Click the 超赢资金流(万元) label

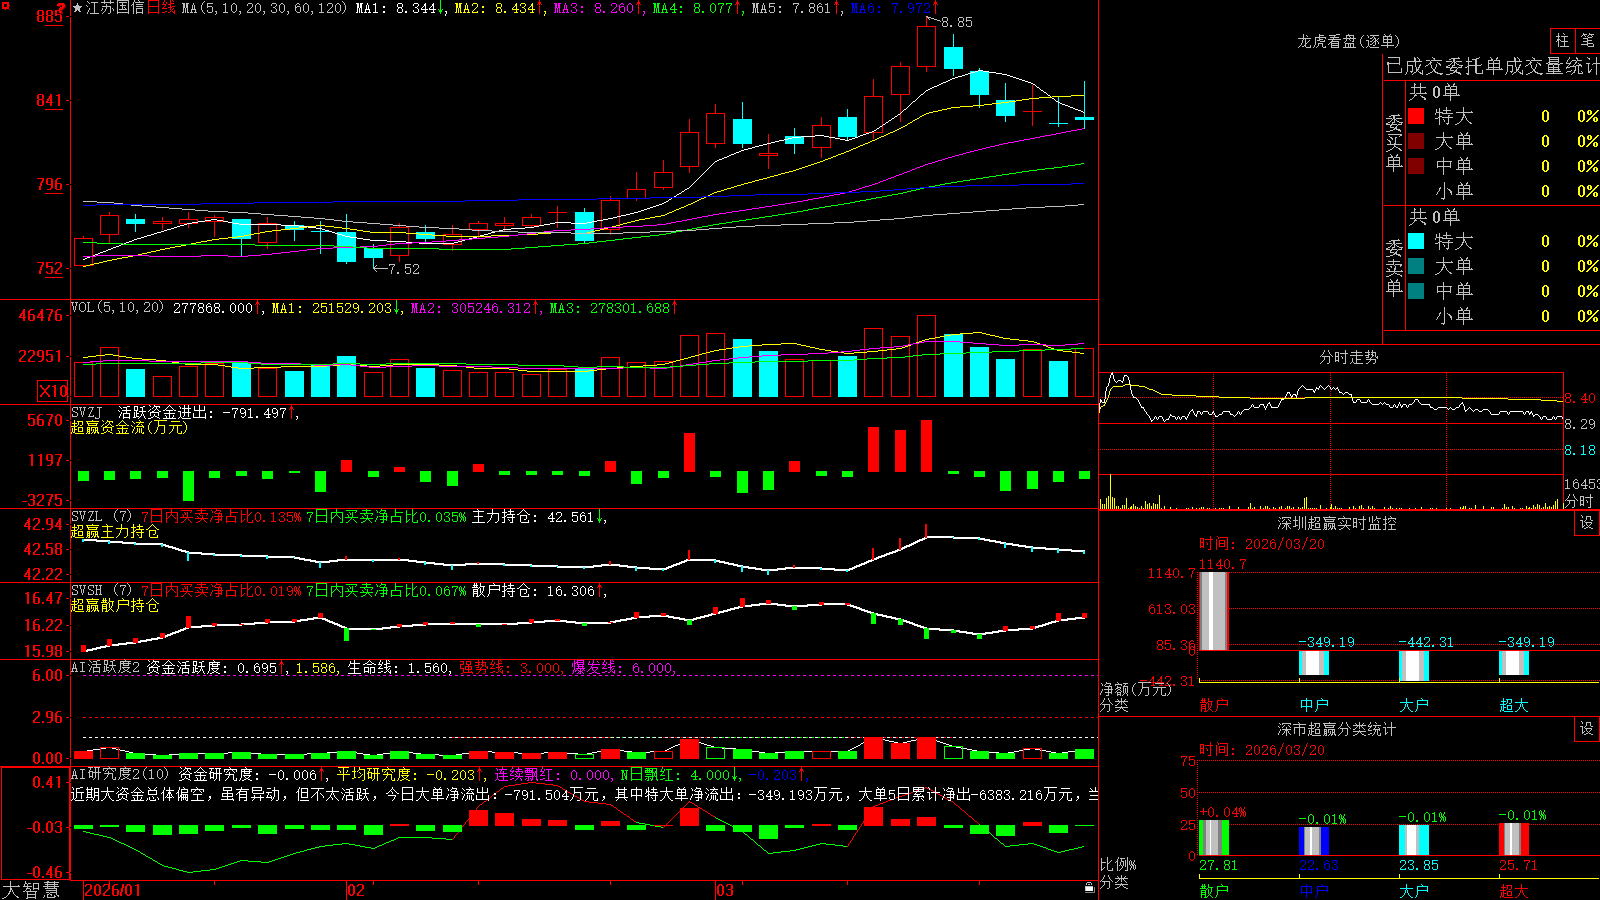pos(129,427)
